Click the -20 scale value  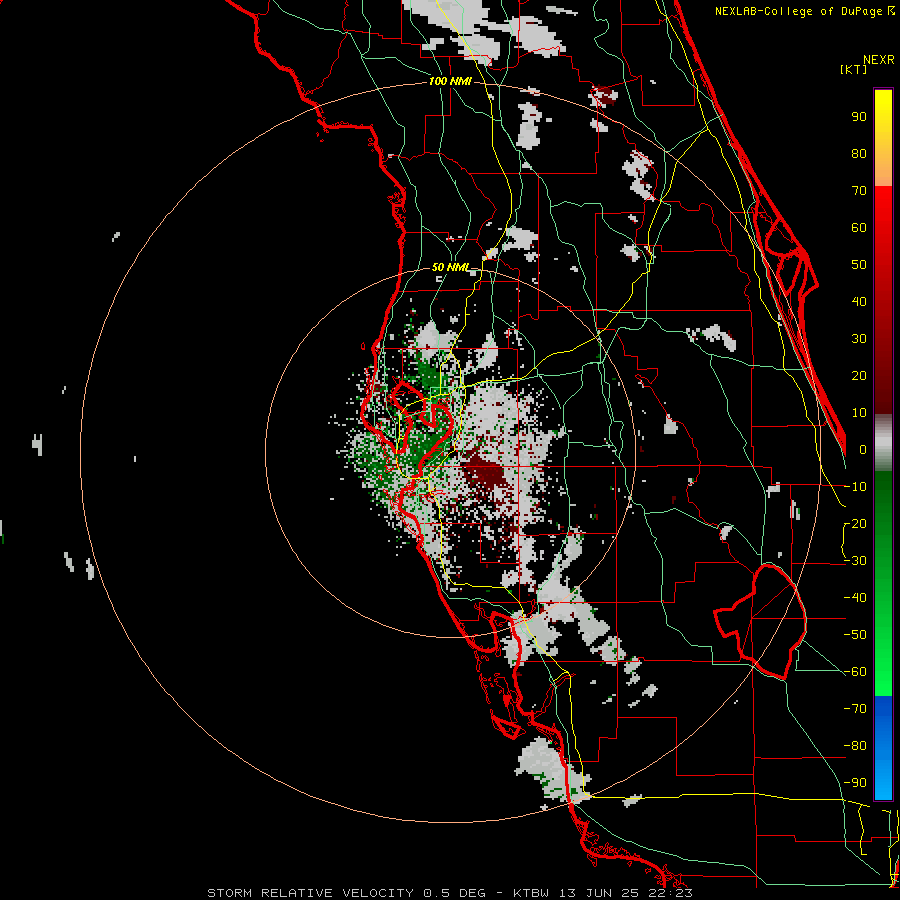click(855, 524)
